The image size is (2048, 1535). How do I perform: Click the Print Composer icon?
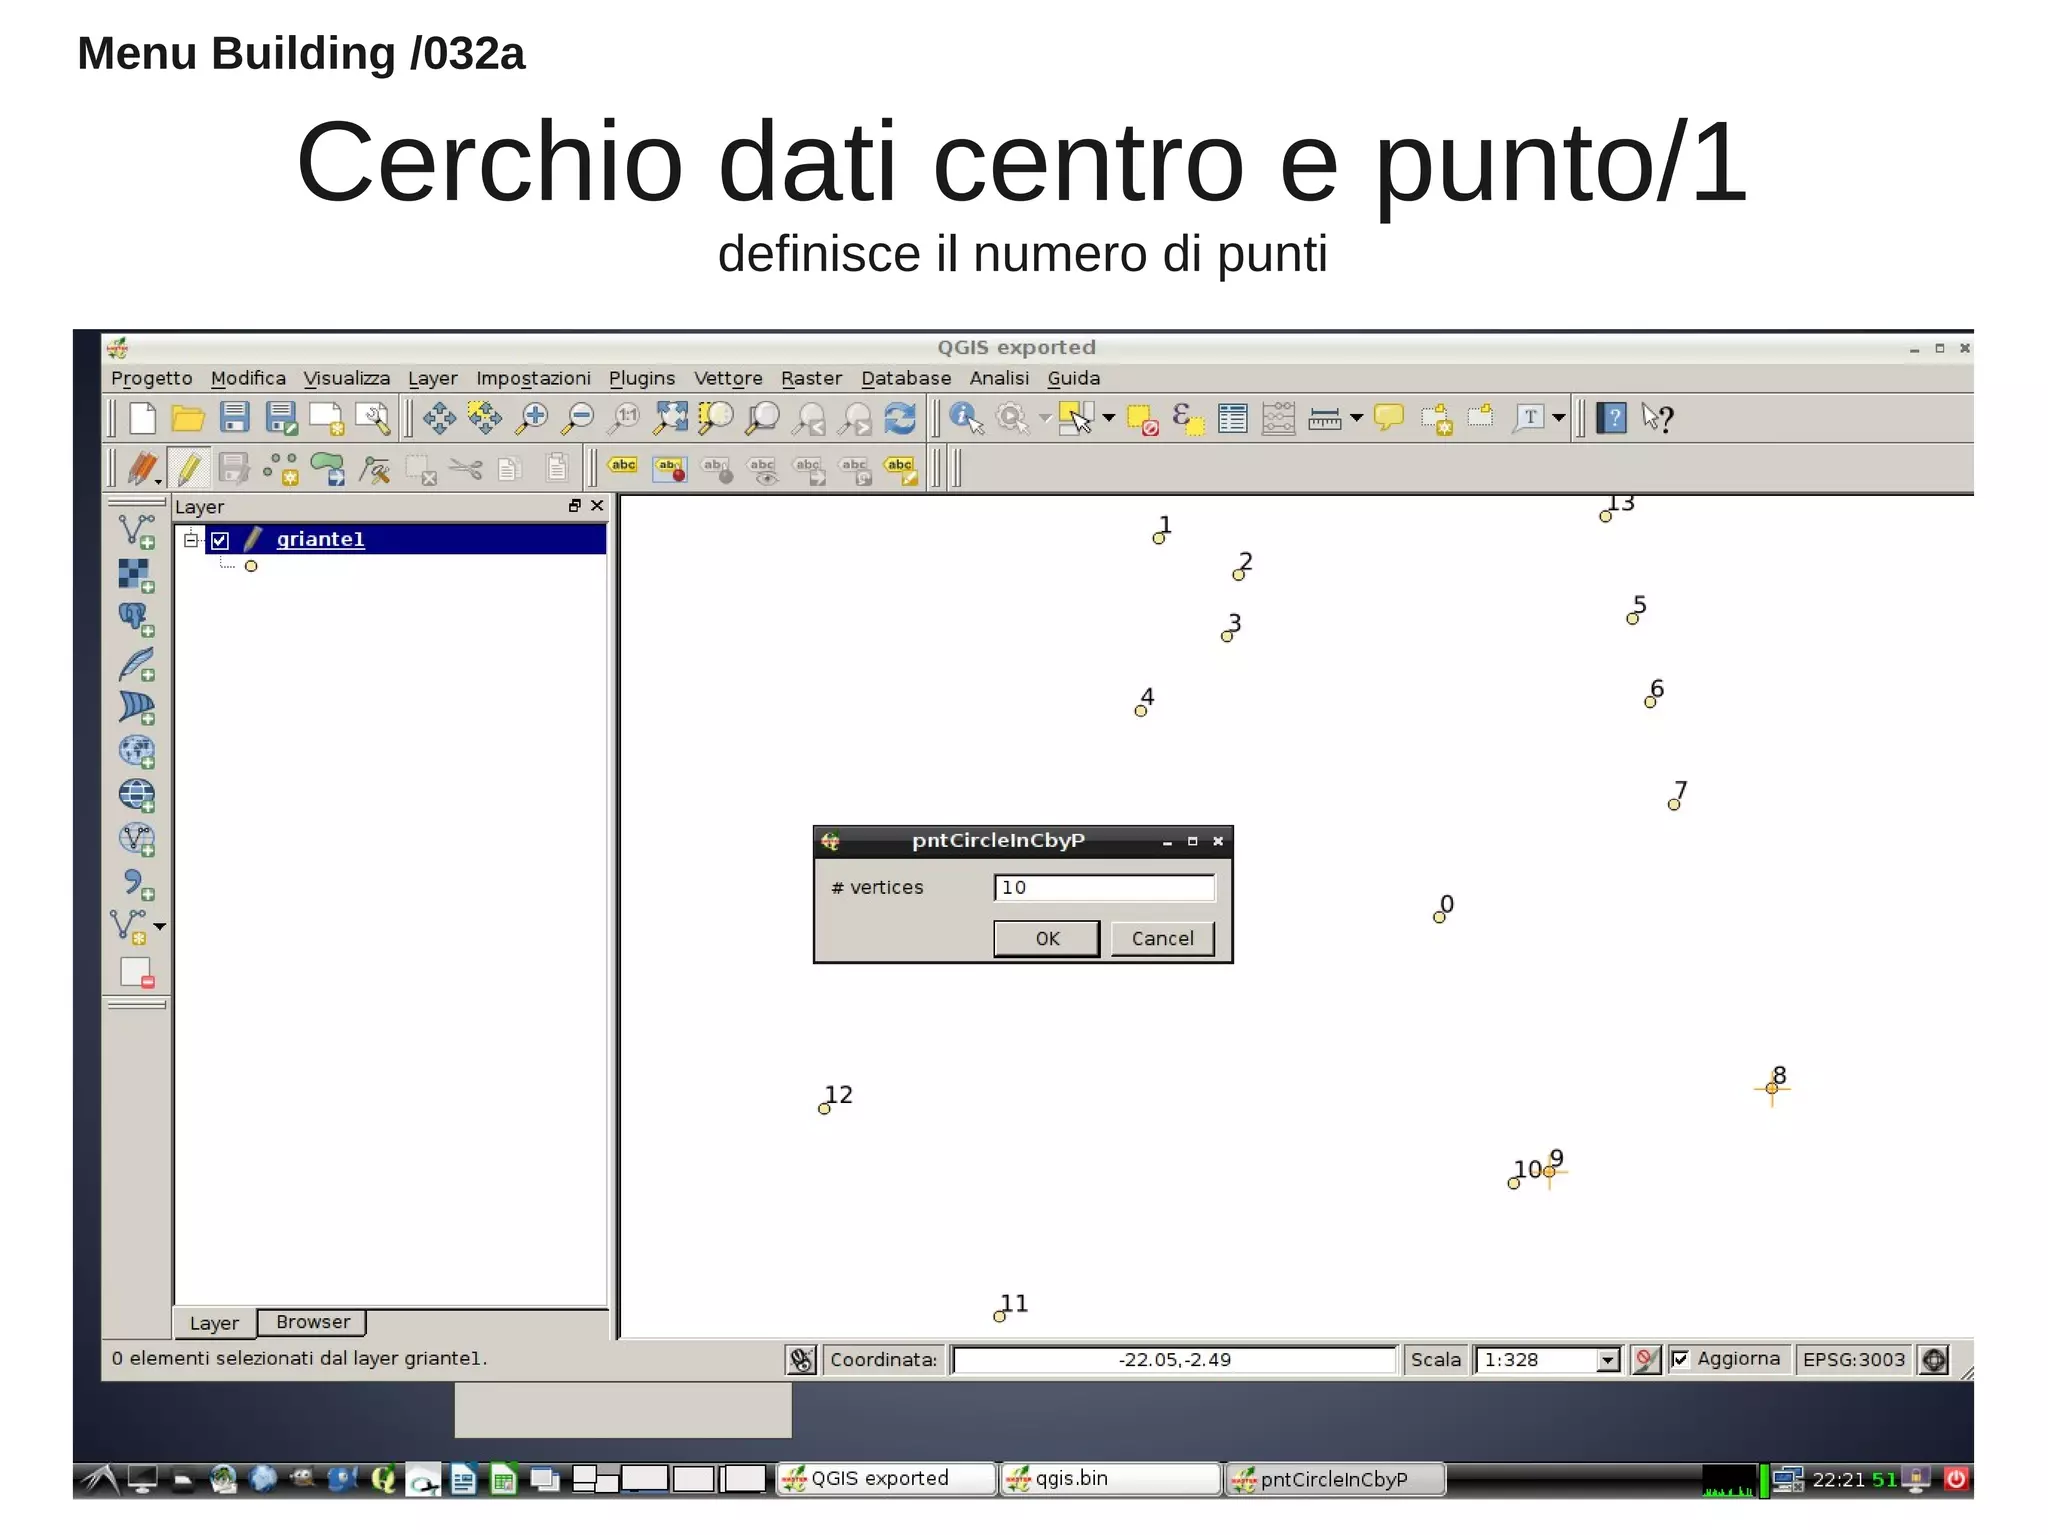click(326, 418)
